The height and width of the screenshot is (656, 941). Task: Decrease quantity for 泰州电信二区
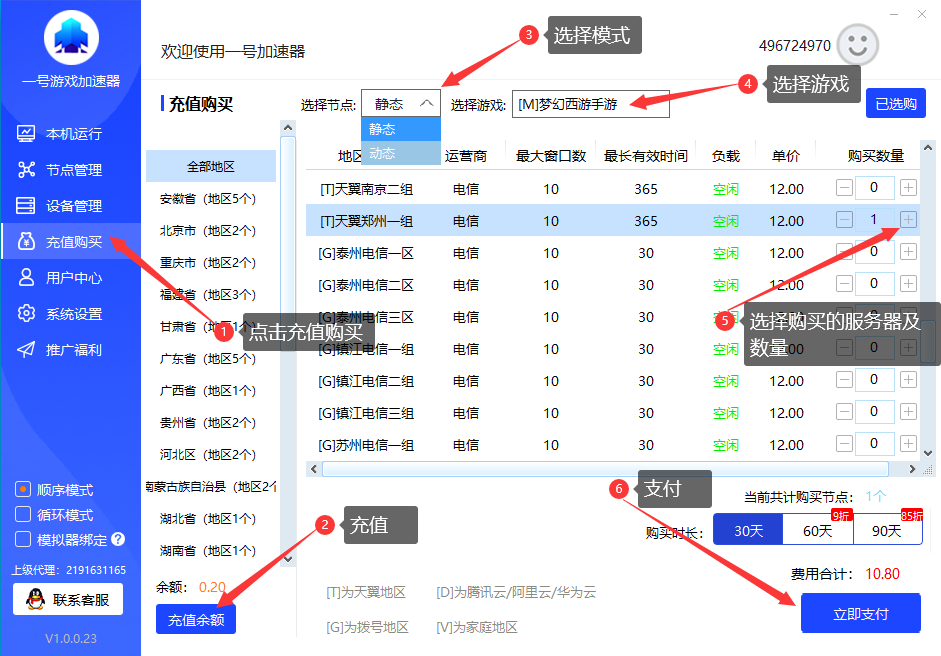click(844, 284)
